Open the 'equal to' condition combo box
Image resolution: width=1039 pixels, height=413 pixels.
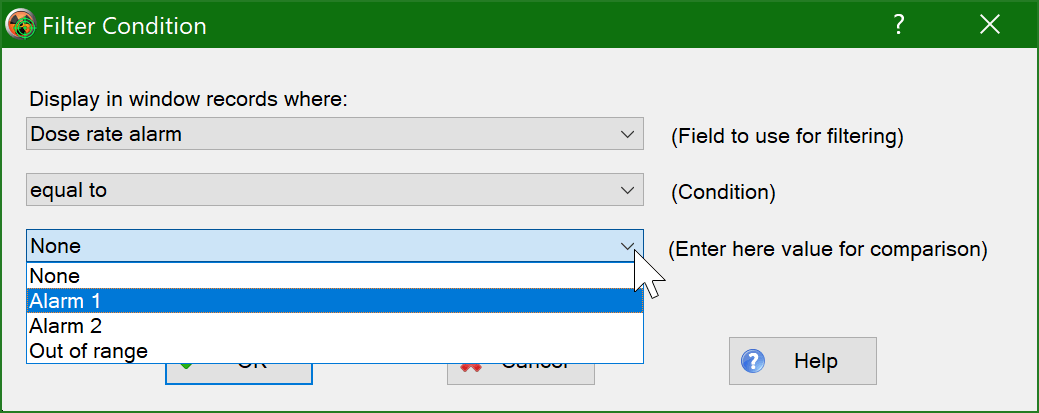pyautogui.click(x=335, y=190)
